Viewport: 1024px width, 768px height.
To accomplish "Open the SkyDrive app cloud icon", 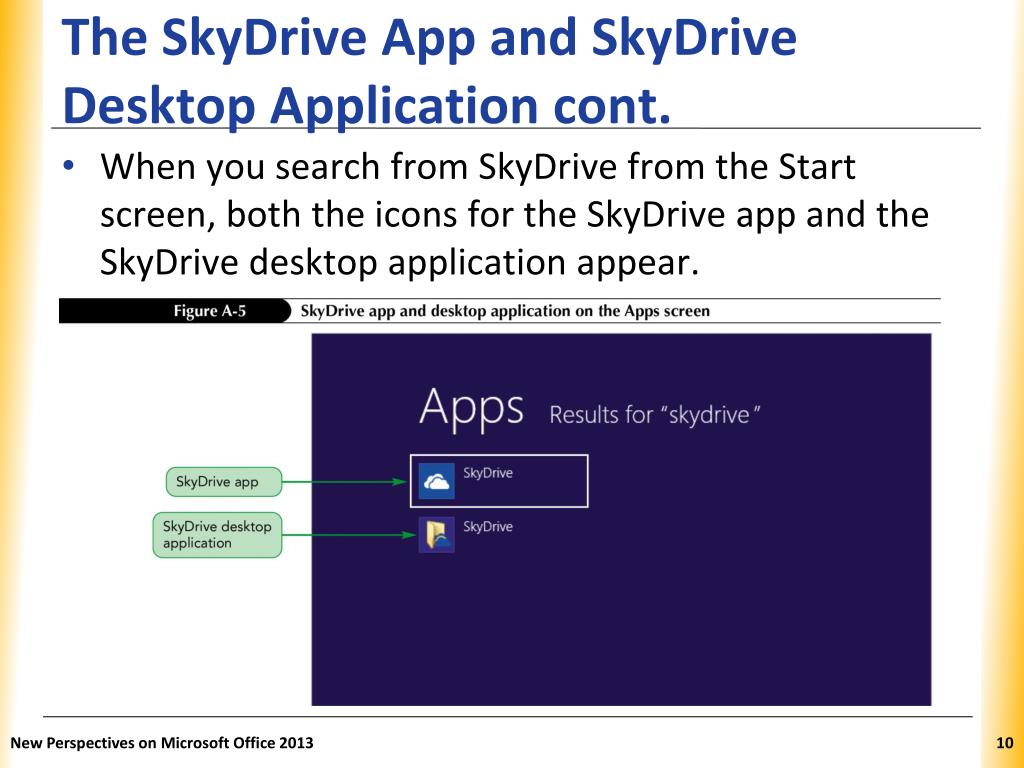I will pyautogui.click(x=436, y=481).
